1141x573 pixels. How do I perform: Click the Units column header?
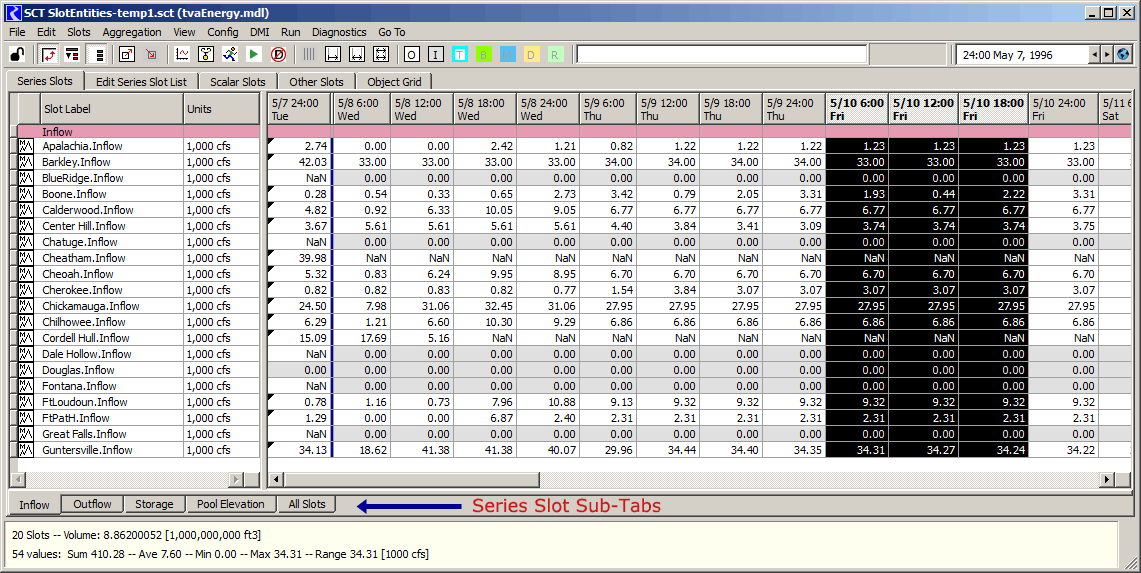[x=221, y=108]
